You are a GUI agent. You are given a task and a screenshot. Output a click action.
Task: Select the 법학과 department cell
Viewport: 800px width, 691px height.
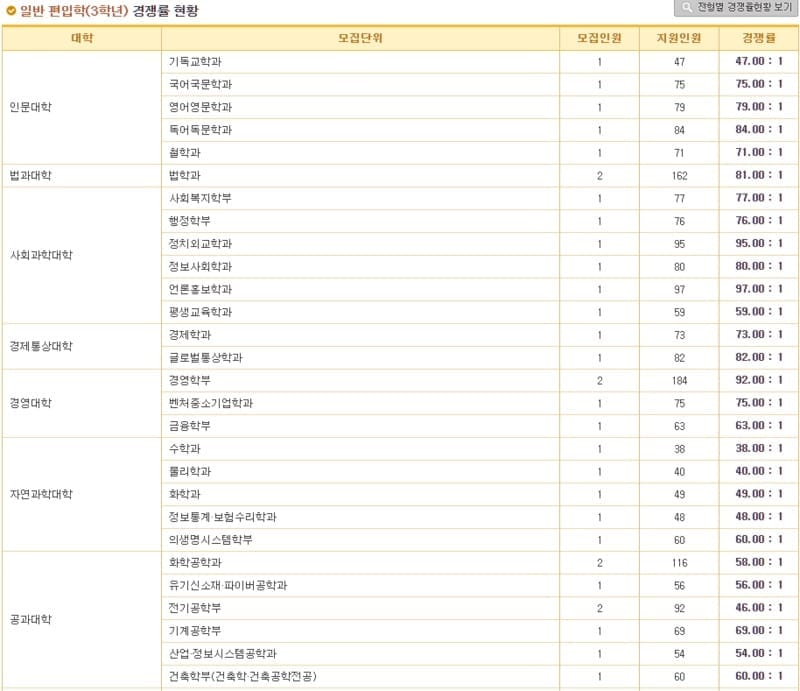[x=360, y=176]
